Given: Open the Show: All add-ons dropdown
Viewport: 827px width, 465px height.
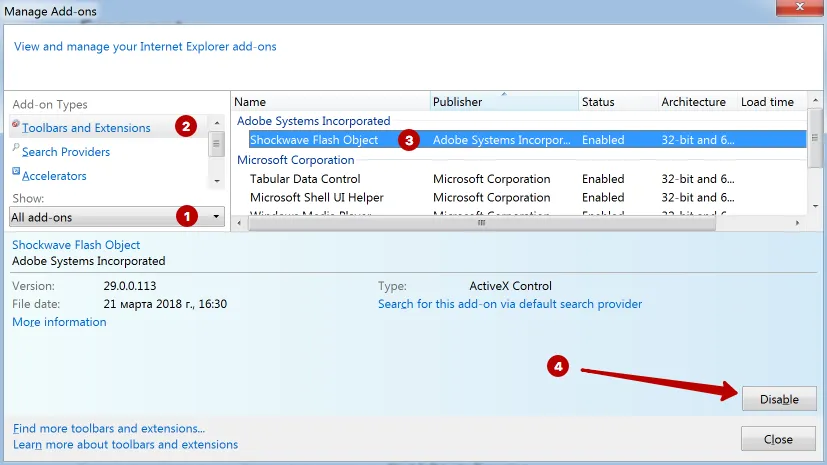Looking at the screenshot, I should tap(117, 217).
